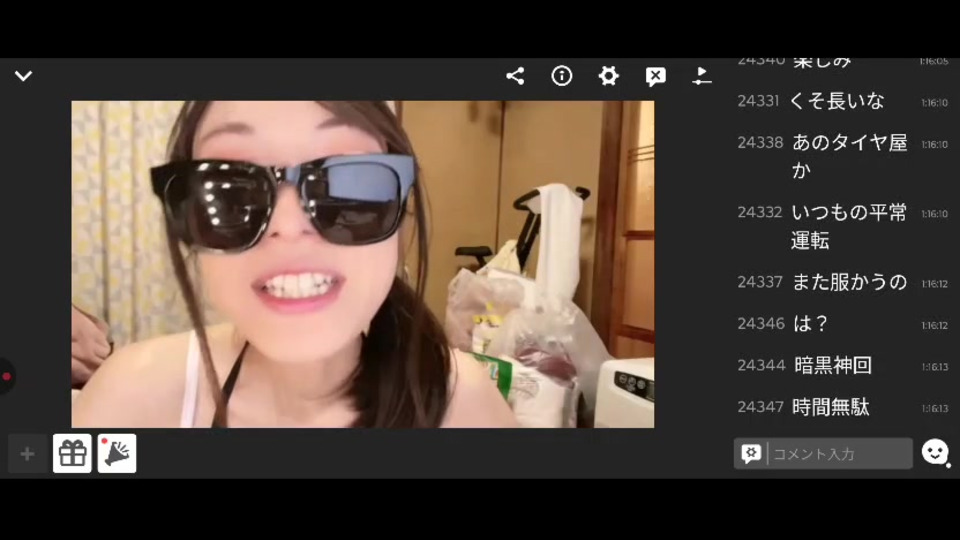Viewport: 960px width, 540px height.
Task: Click the comment number 24331
Action: pos(758,101)
